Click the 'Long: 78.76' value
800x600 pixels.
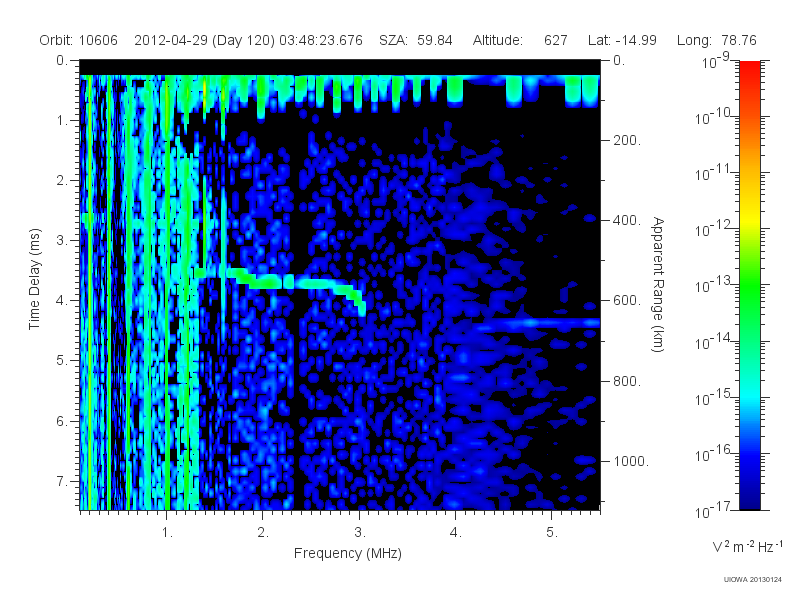[716, 40]
